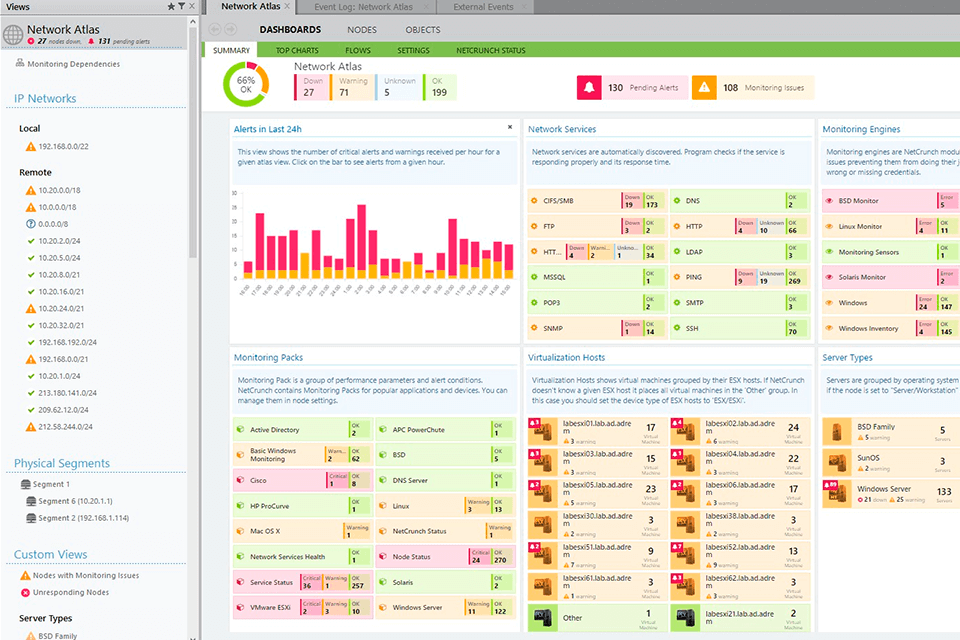Screen dimensions: 960x640
Task: Open the 130 Pending Alerts button
Action: point(632,88)
